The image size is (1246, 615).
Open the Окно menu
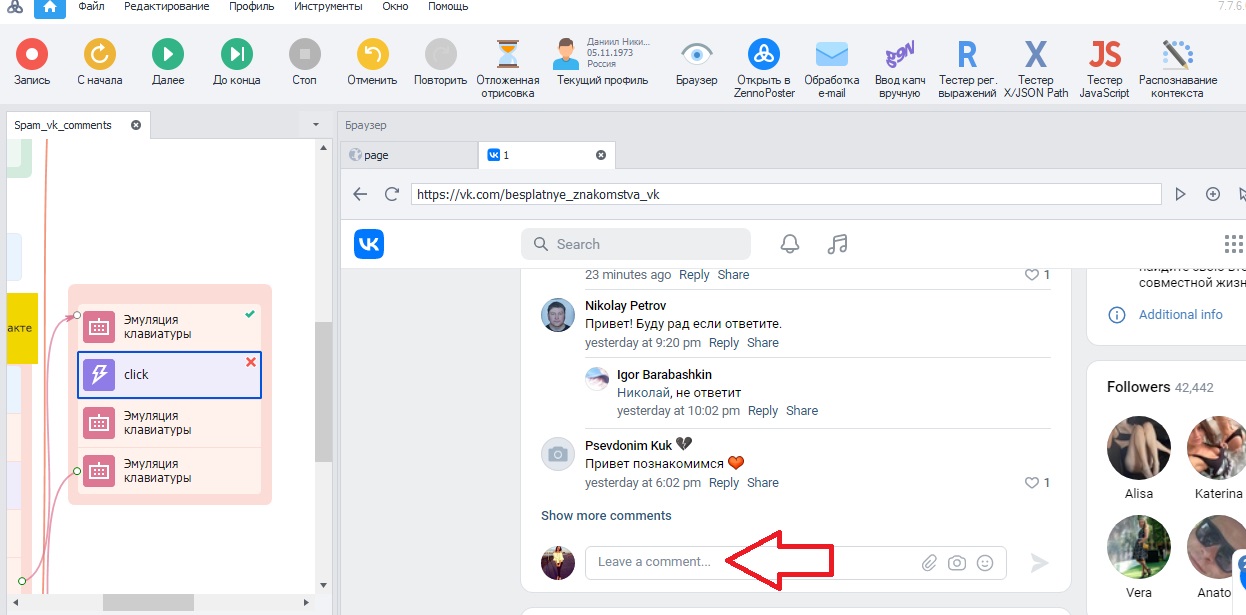coord(395,6)
